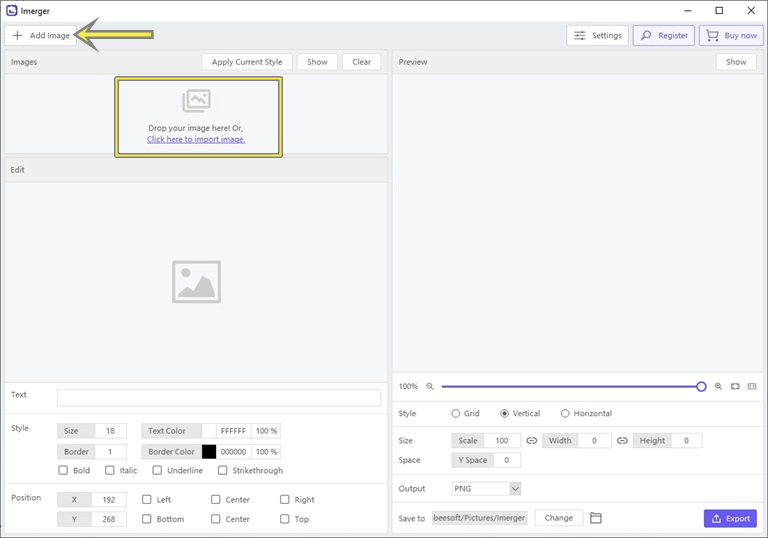
Task: Minimize the Imerger window
Action: pos(688,10)
